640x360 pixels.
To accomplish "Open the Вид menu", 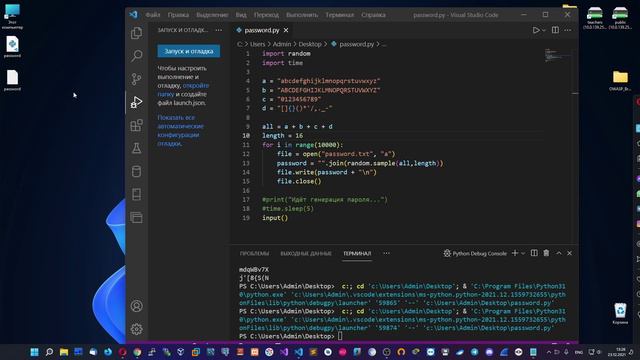I will point(241,15).
